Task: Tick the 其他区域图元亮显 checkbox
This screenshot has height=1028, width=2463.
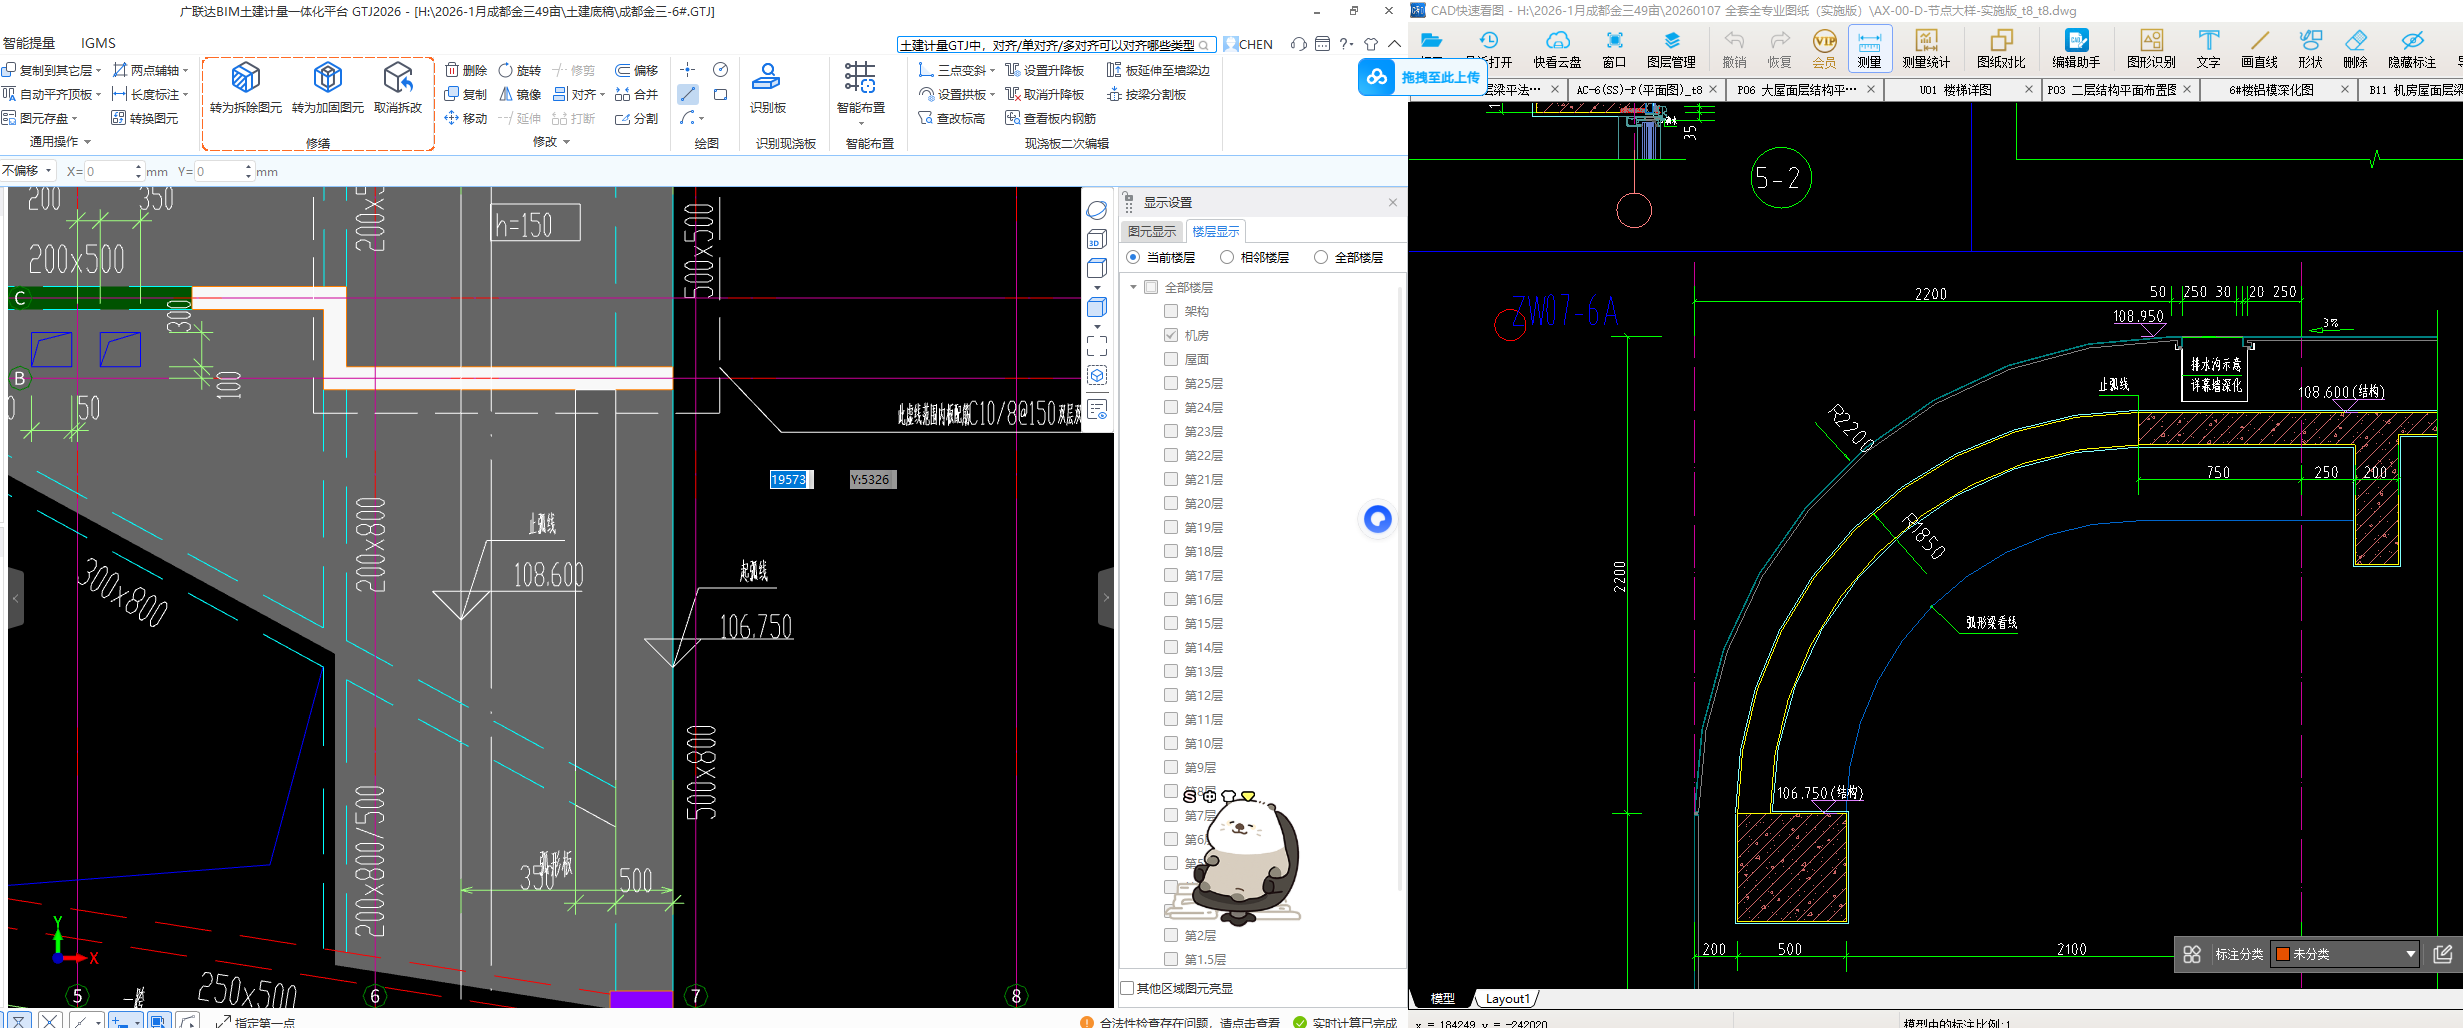Action: [x=1128, y=989]
